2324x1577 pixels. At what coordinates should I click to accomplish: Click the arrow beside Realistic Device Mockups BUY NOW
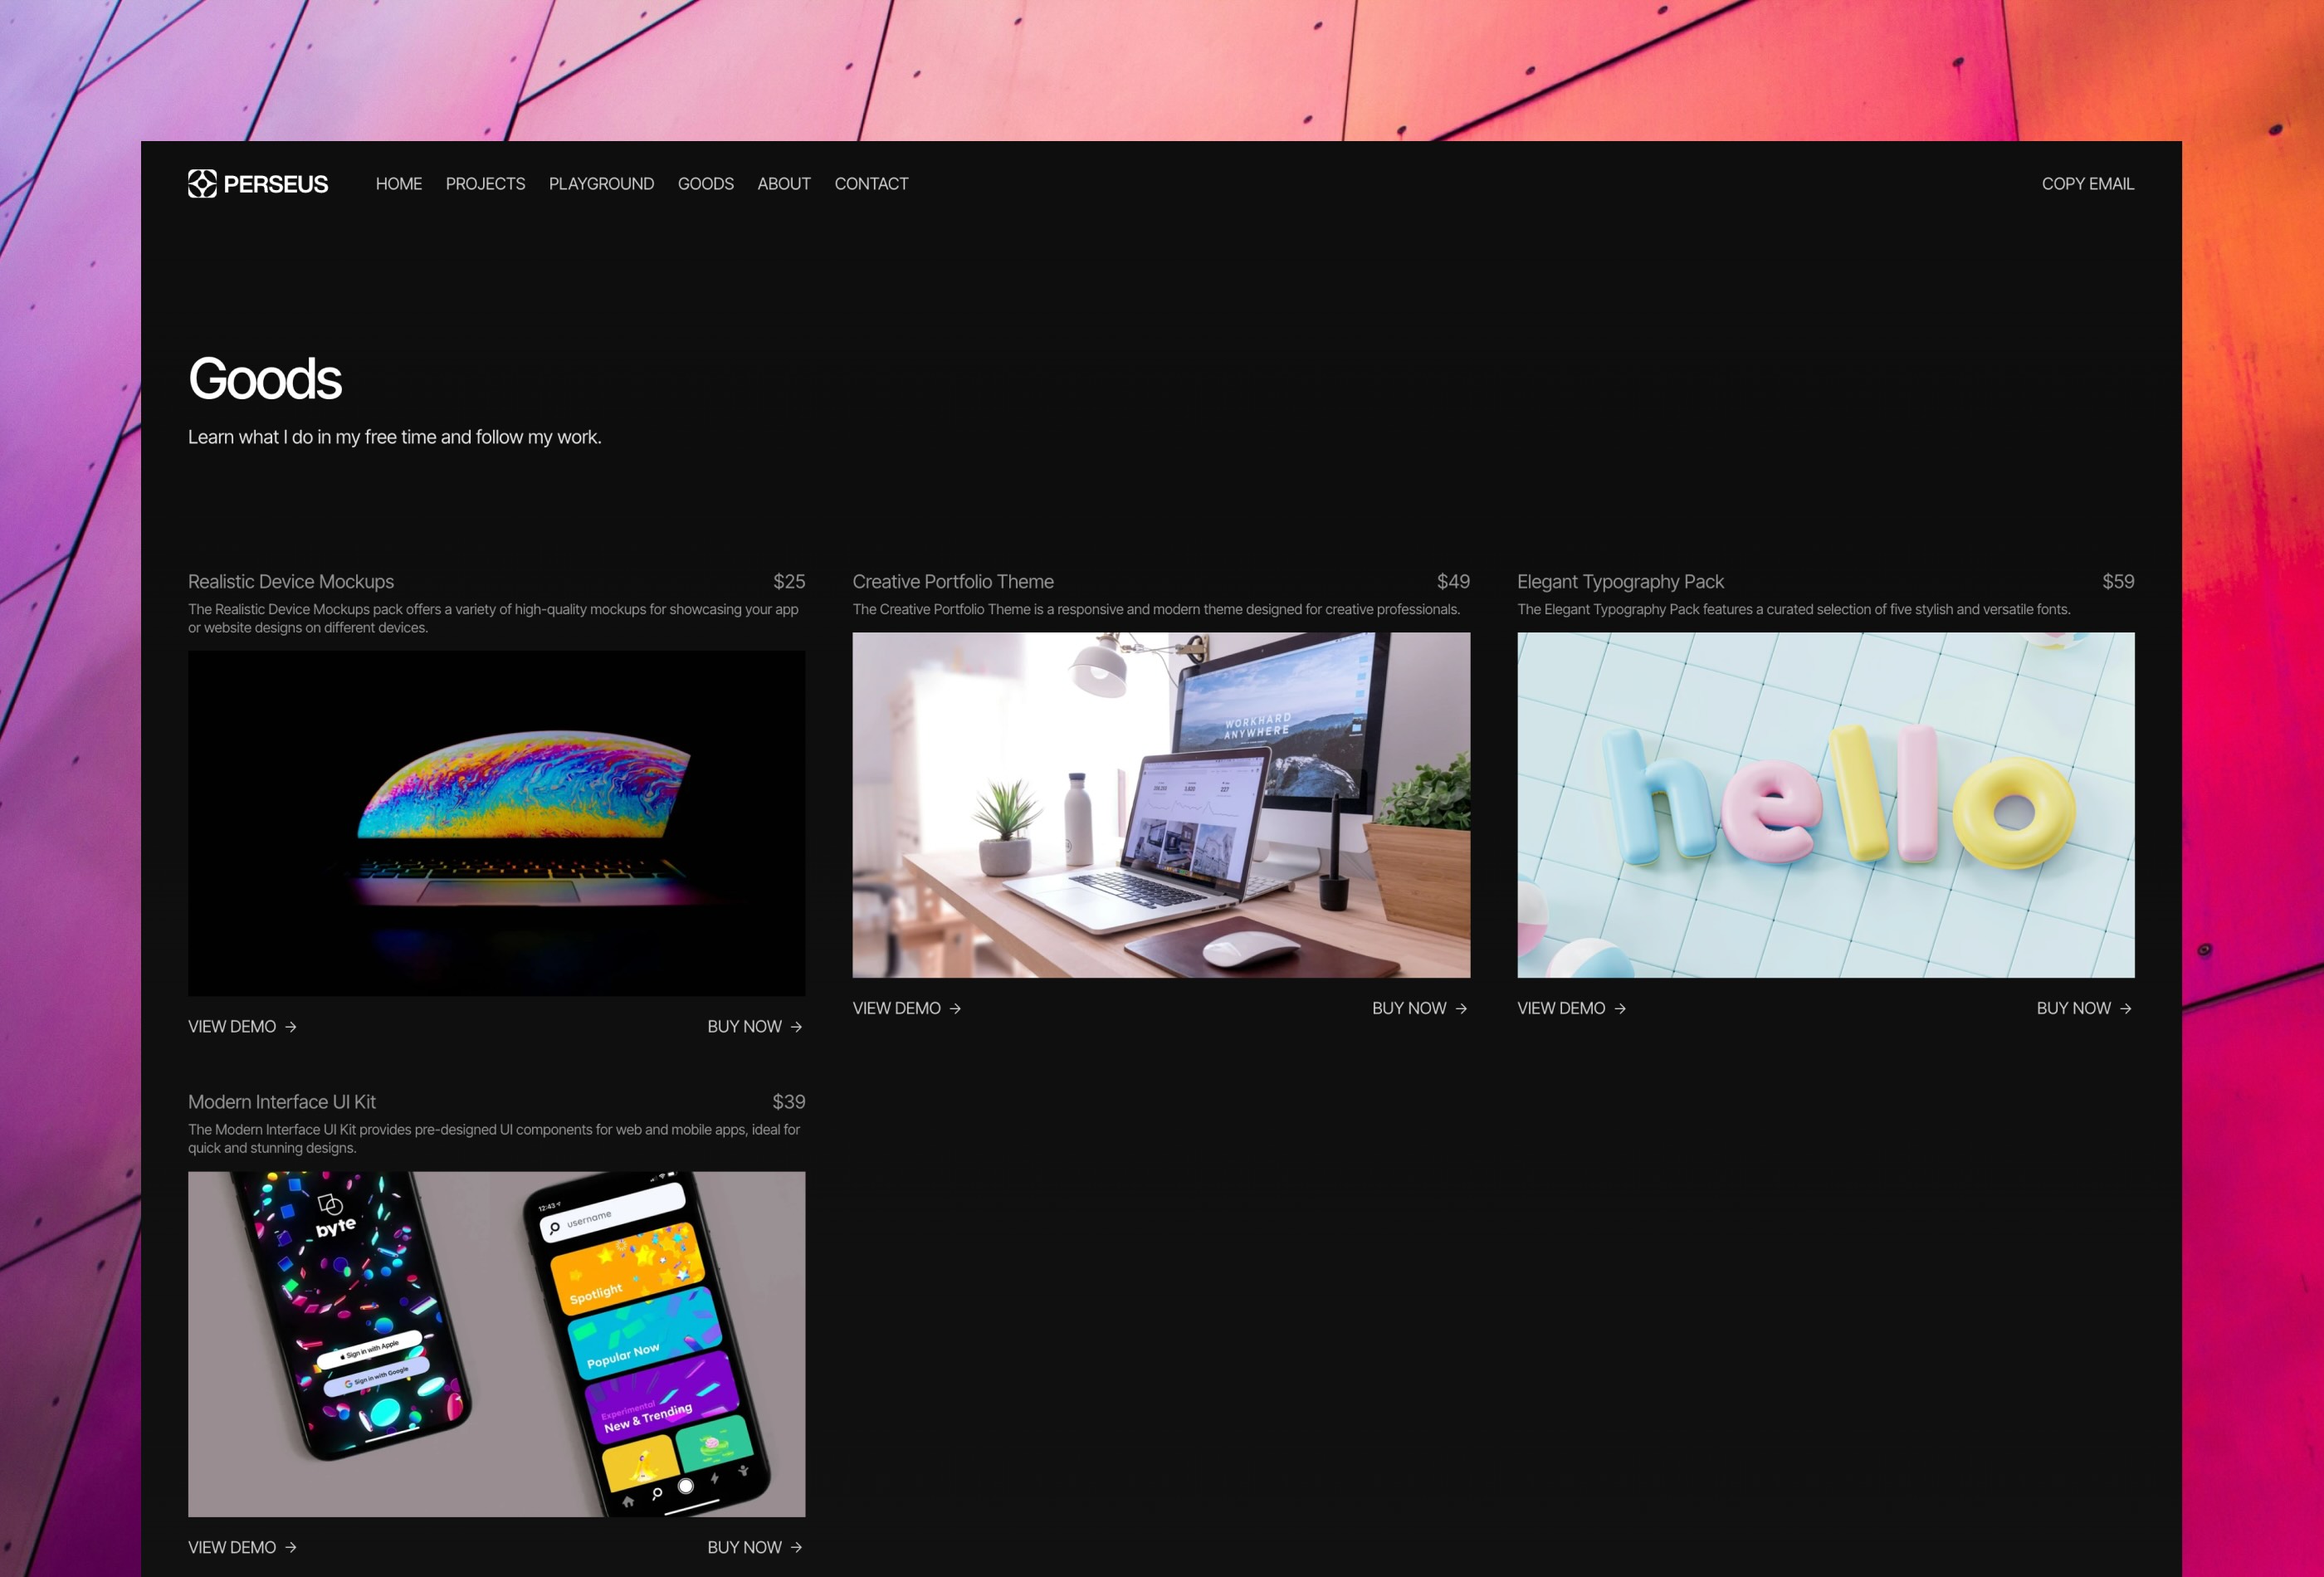pyautogui.click(x=797, y=1026)
